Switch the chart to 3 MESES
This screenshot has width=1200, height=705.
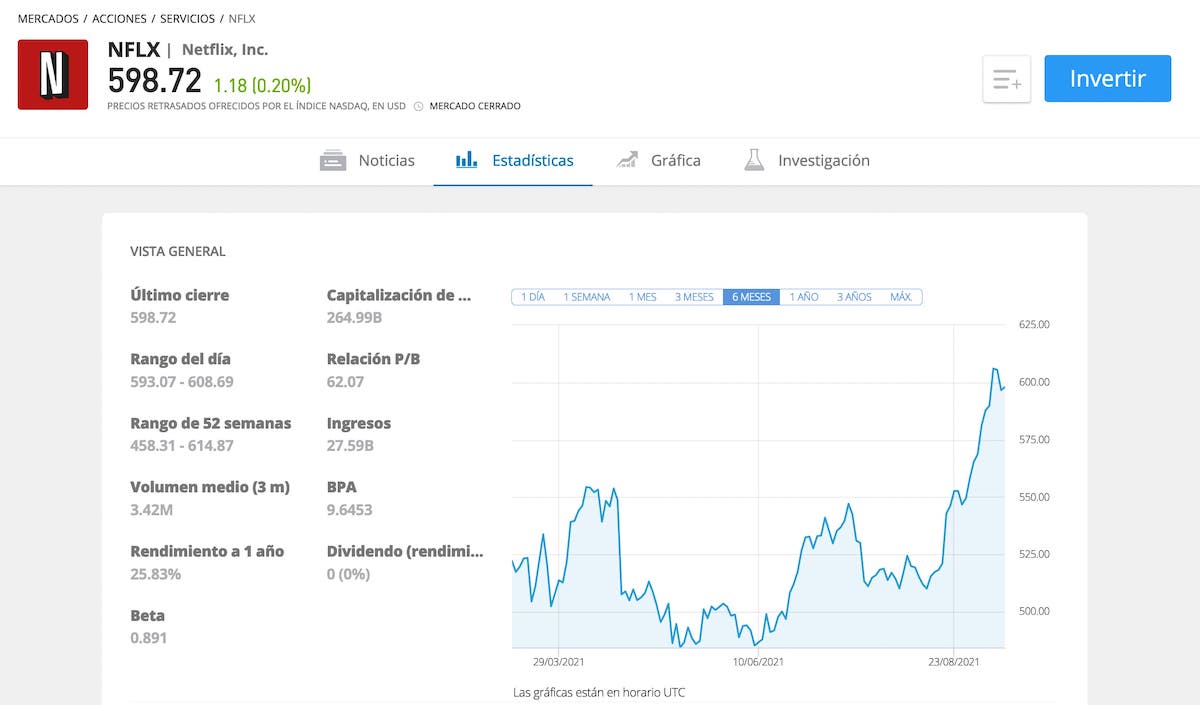694,297
